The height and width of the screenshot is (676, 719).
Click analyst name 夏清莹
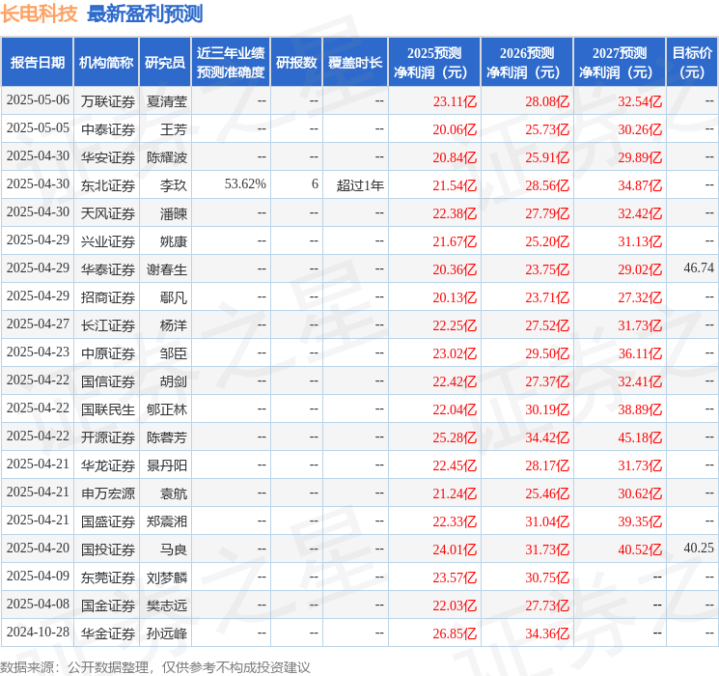166,101
